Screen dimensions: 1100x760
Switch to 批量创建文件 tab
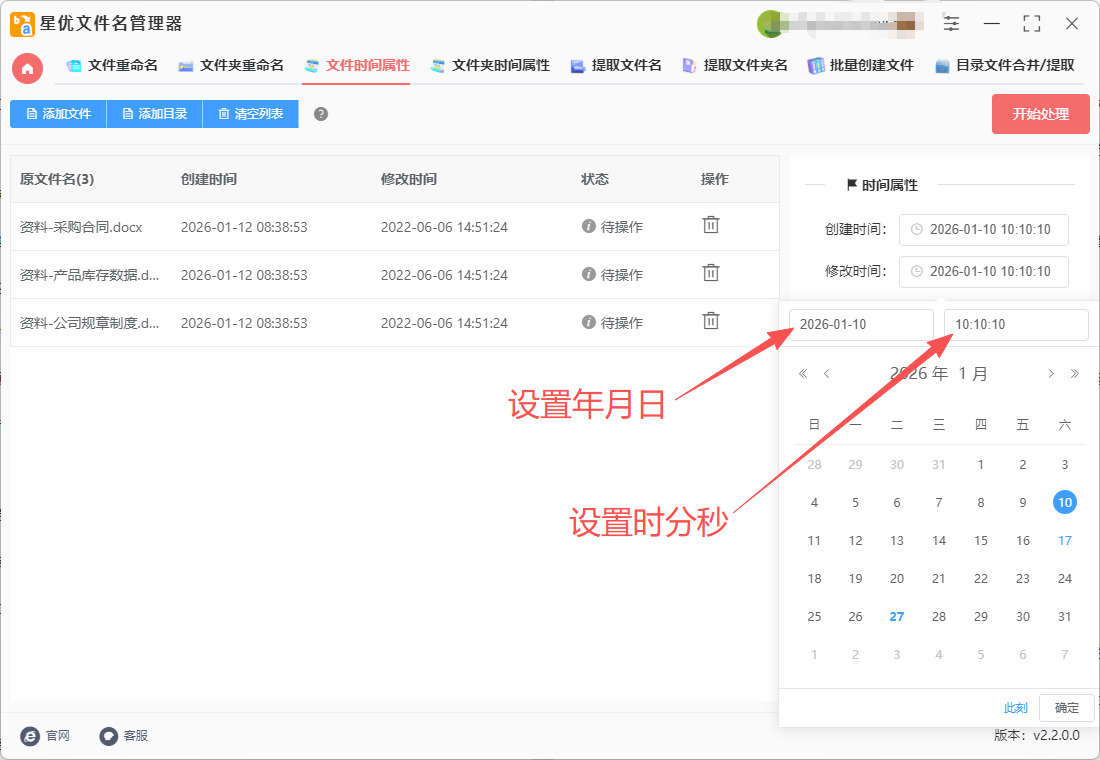coord(861,66)
